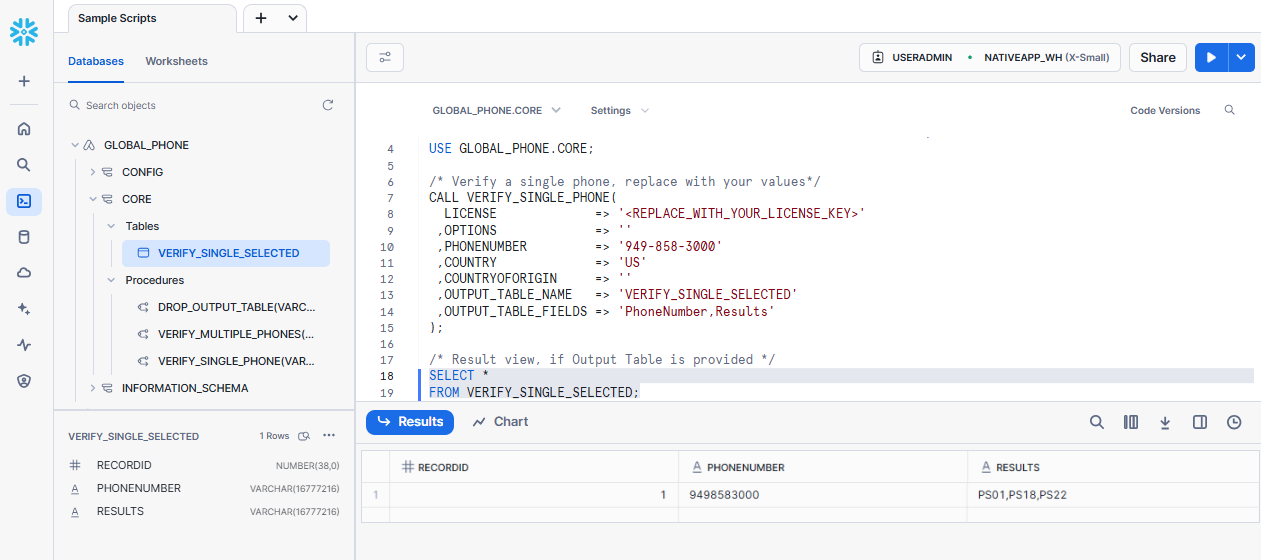Click the plus Create icon in sidebar
This screenshot has height=560, width=1261.
pyautogui.click(x=24, y=81)
